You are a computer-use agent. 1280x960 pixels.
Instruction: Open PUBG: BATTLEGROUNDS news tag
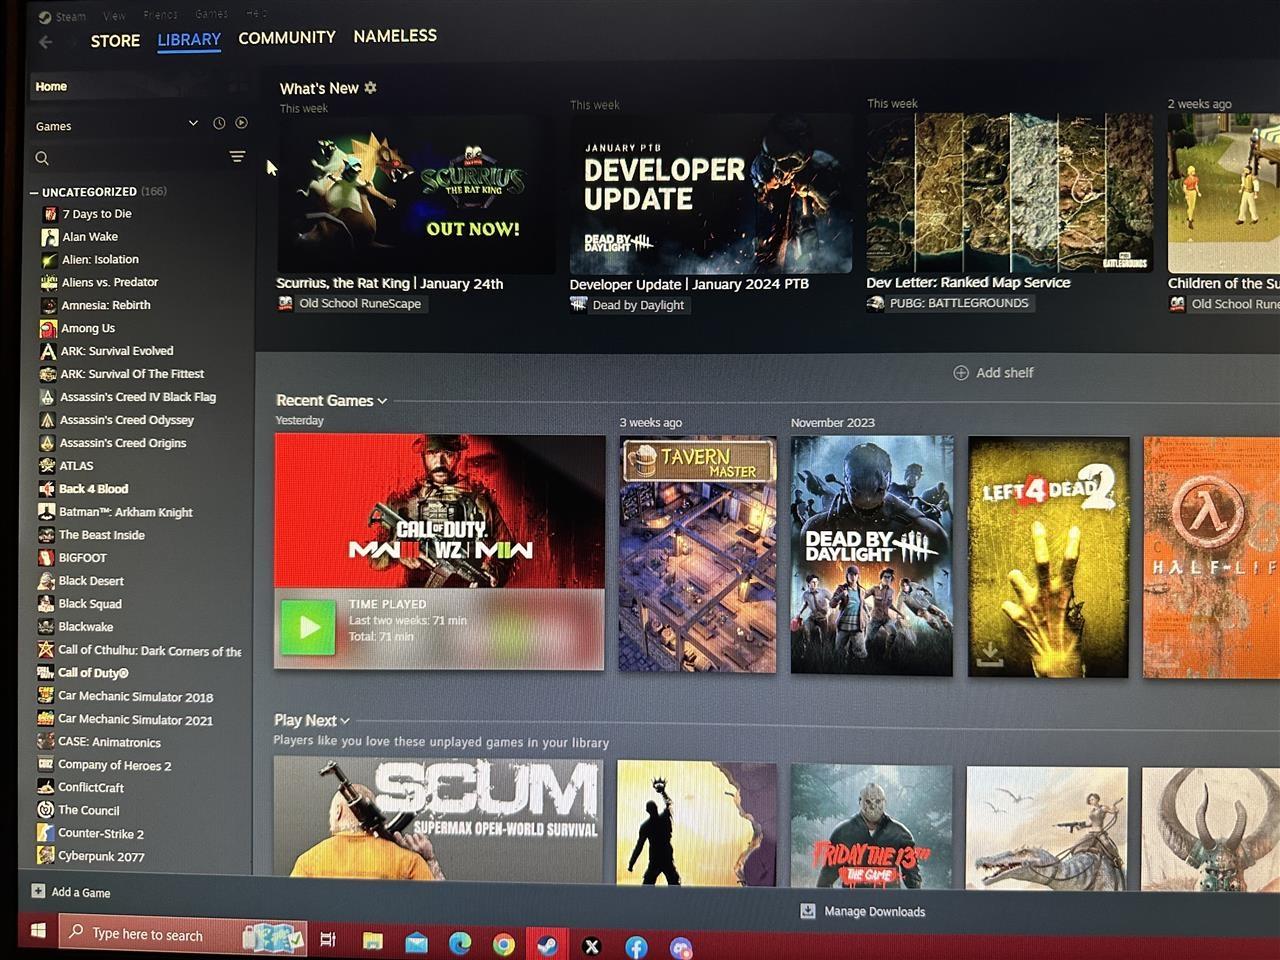point(949,303)
